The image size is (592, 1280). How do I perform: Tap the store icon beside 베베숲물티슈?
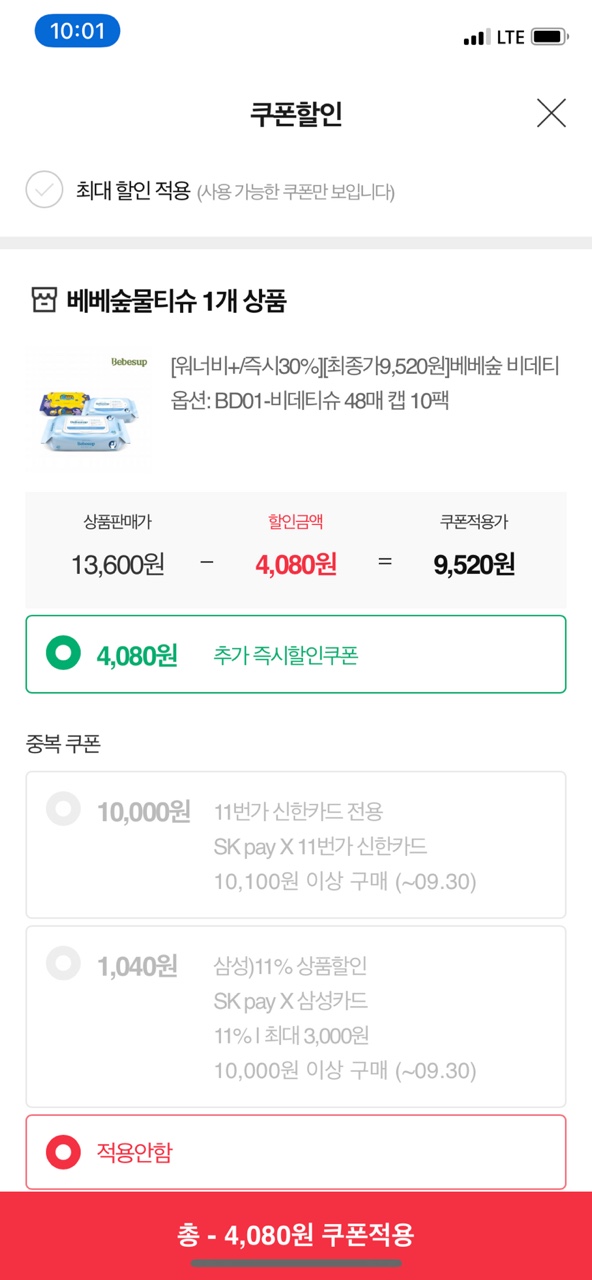pyautogui.click(x=43, y=301)
